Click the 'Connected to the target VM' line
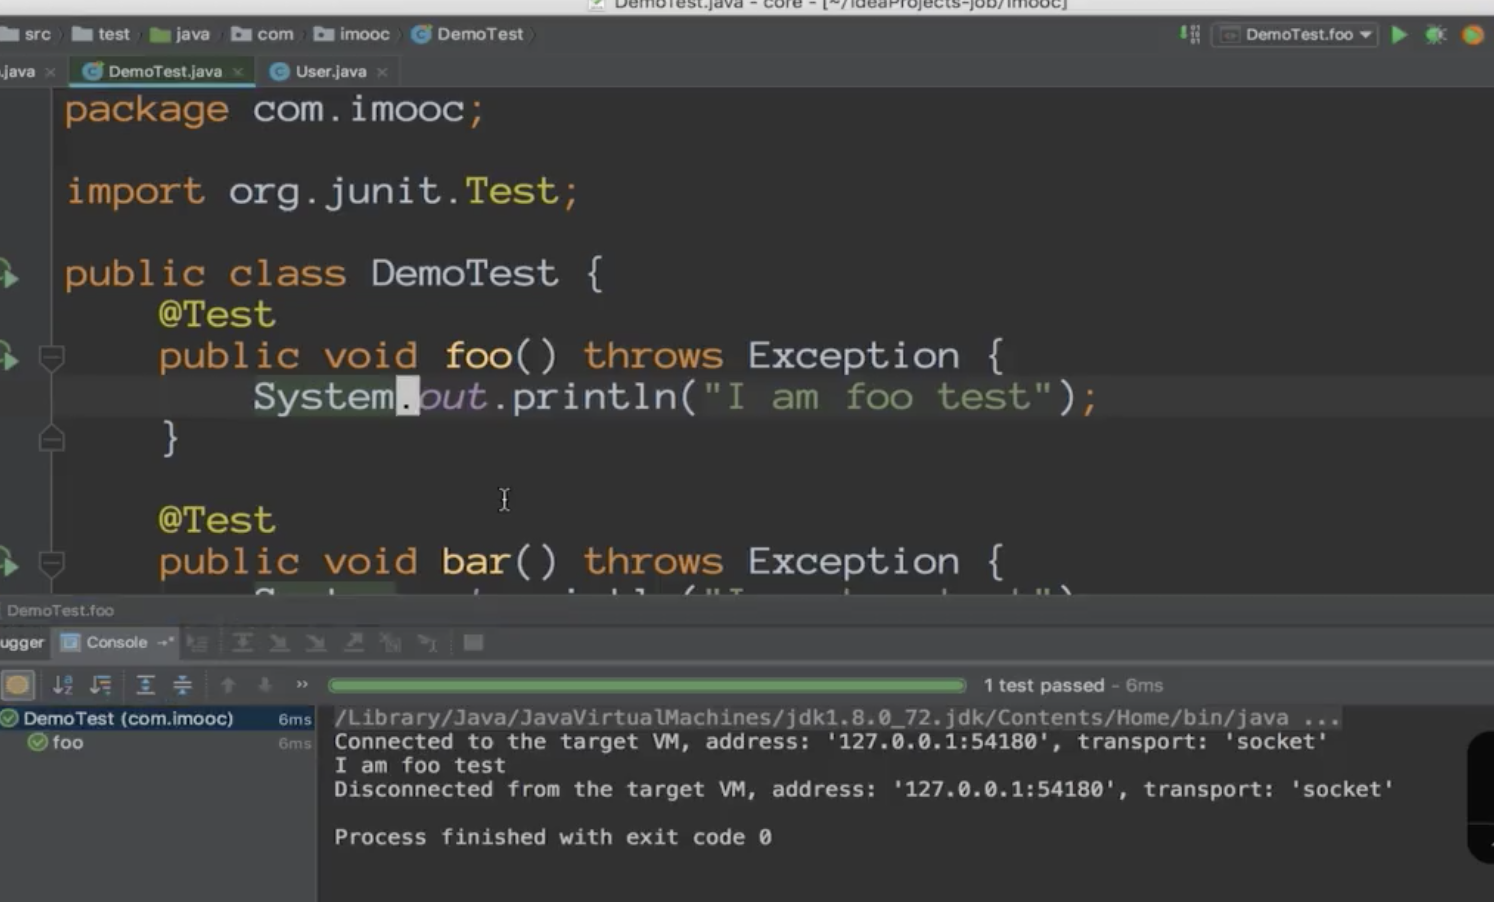This screenshot has height=902, width=1494. (x=831, y=742)
